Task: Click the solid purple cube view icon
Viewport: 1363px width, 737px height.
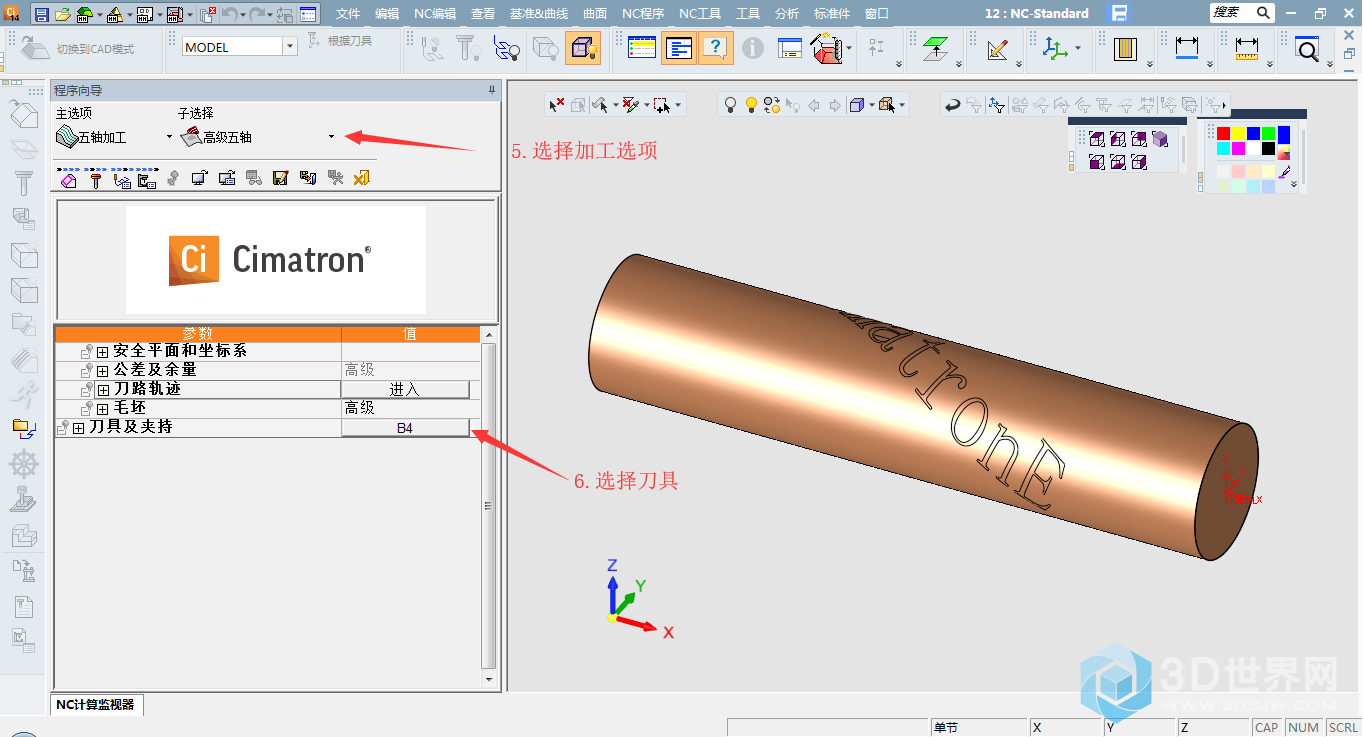Action: pyautogui.click(x=1160, y=139)
